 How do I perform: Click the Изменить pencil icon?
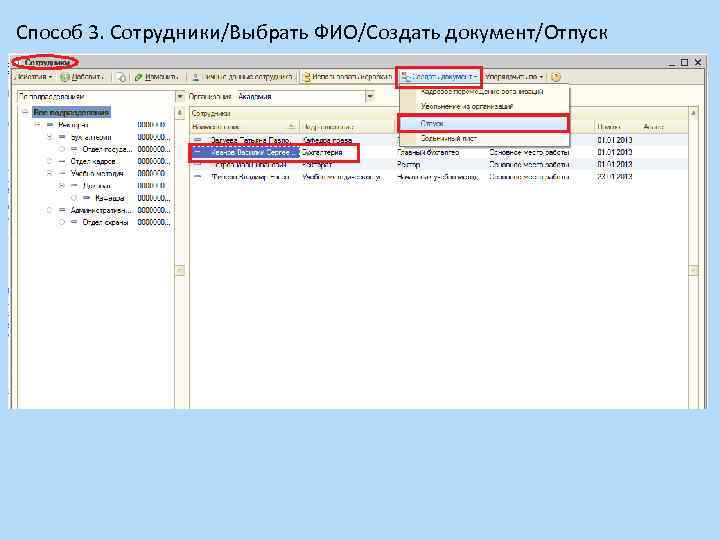(x=138, y=77)
